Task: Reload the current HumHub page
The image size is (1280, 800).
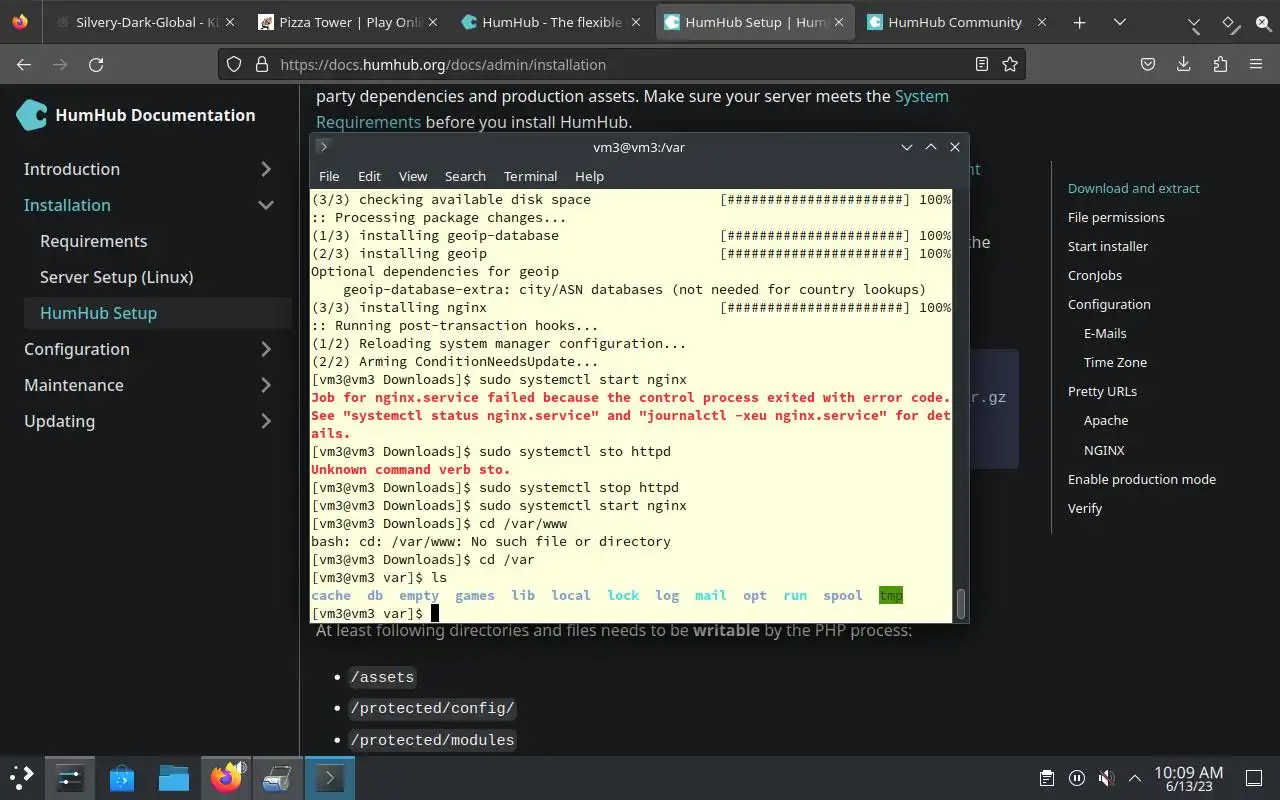Action: point(96,64)
